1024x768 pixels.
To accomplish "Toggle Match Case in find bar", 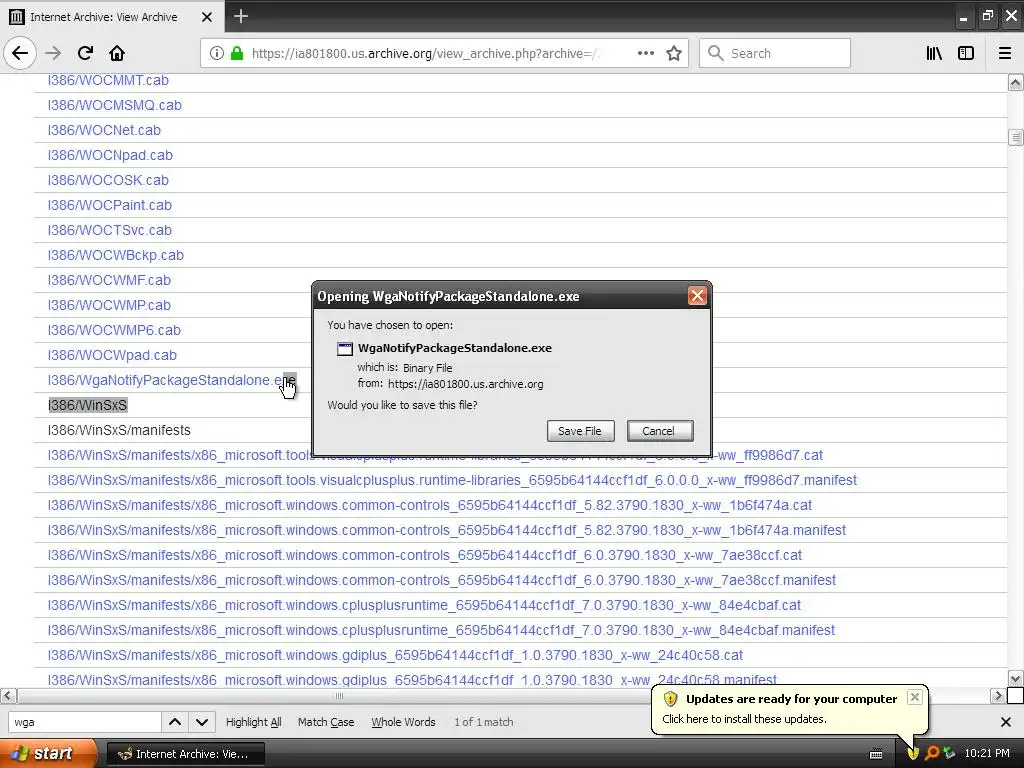I will pos(326,722).
